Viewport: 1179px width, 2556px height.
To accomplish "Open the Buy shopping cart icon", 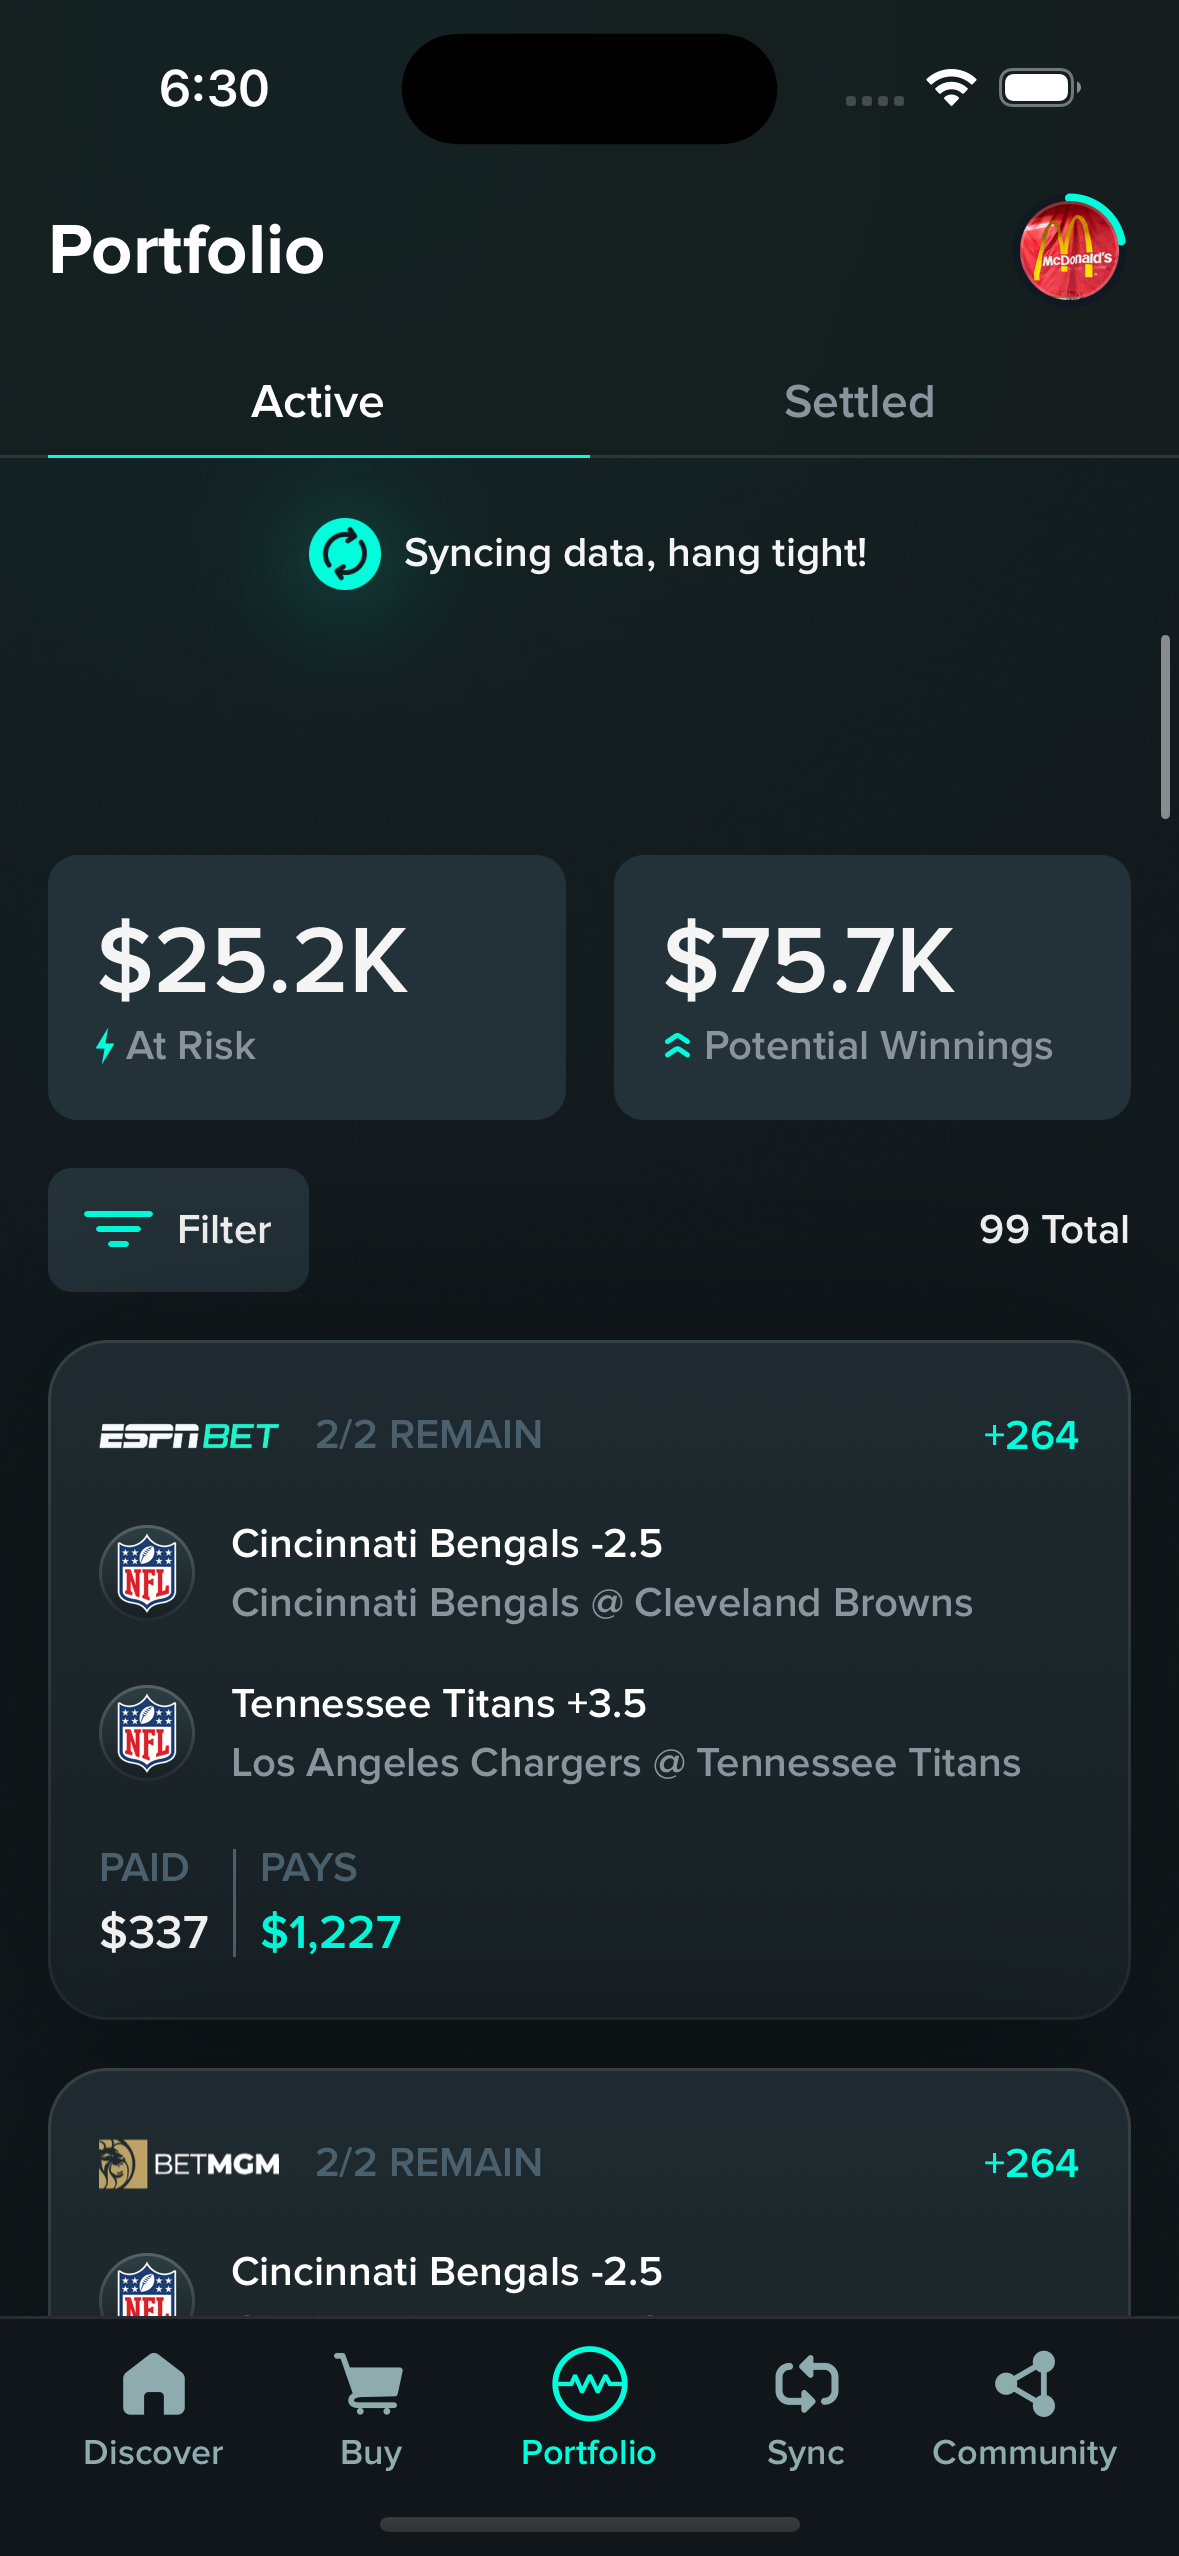I will coord(371,2384).
